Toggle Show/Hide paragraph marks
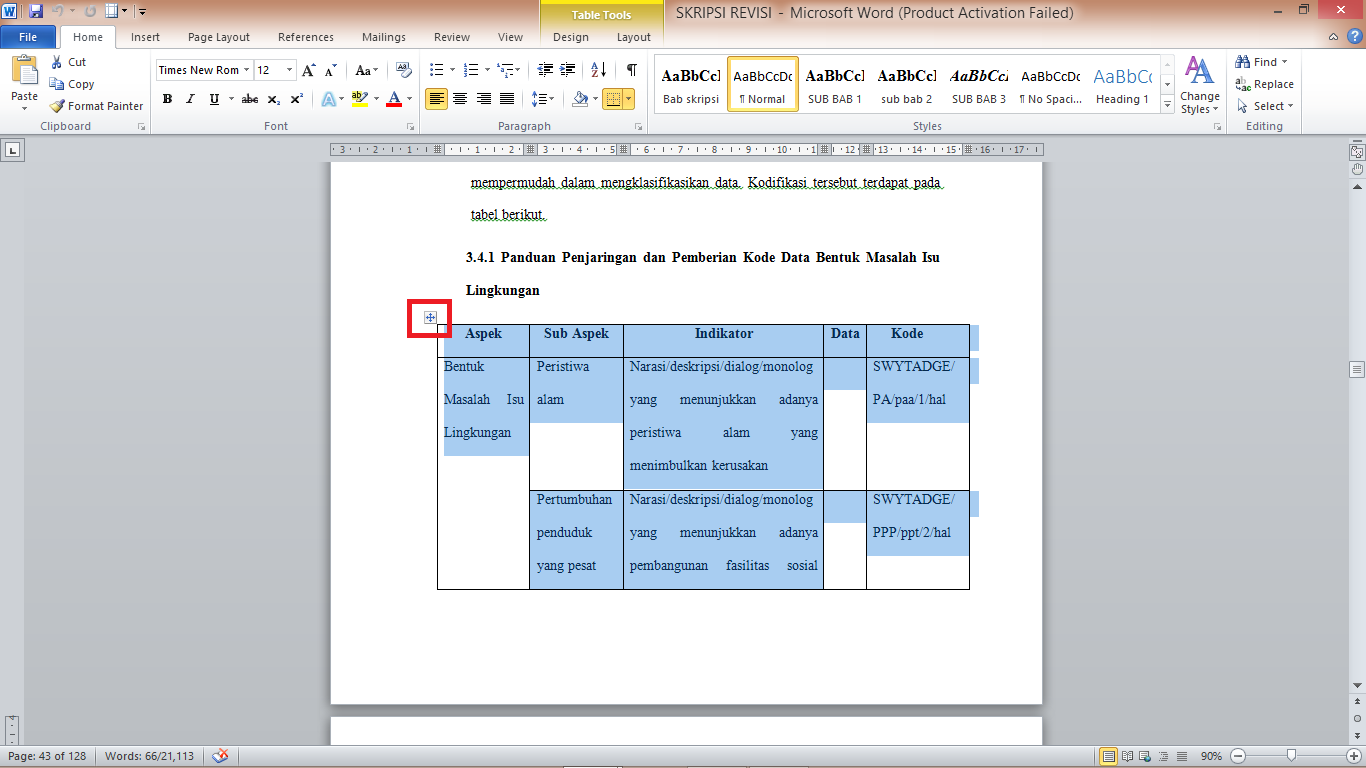The image size is (1366, 768). 630,71
